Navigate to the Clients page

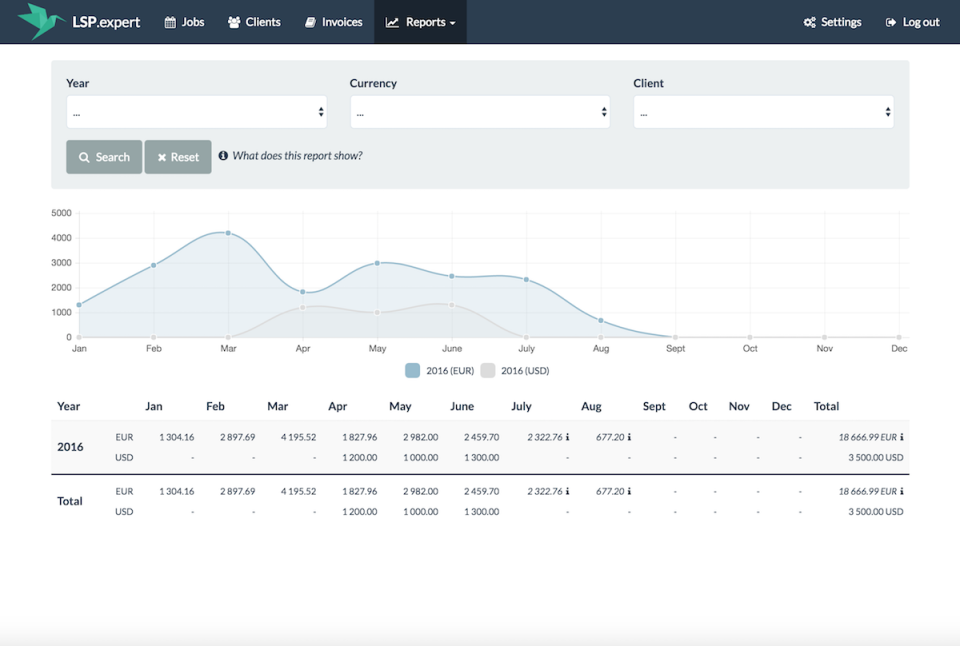tap(254, 21)
